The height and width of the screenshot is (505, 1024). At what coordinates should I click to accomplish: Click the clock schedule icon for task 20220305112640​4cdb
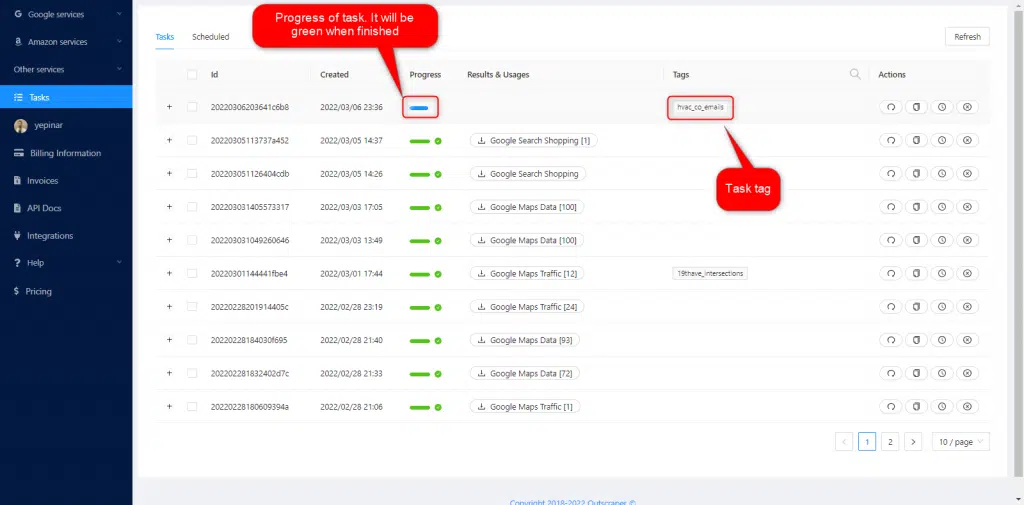click(x=941, y=174)
